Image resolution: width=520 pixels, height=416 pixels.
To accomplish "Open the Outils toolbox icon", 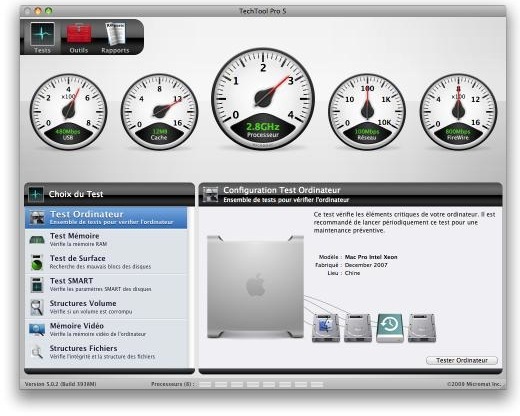I will coord(79,33).
